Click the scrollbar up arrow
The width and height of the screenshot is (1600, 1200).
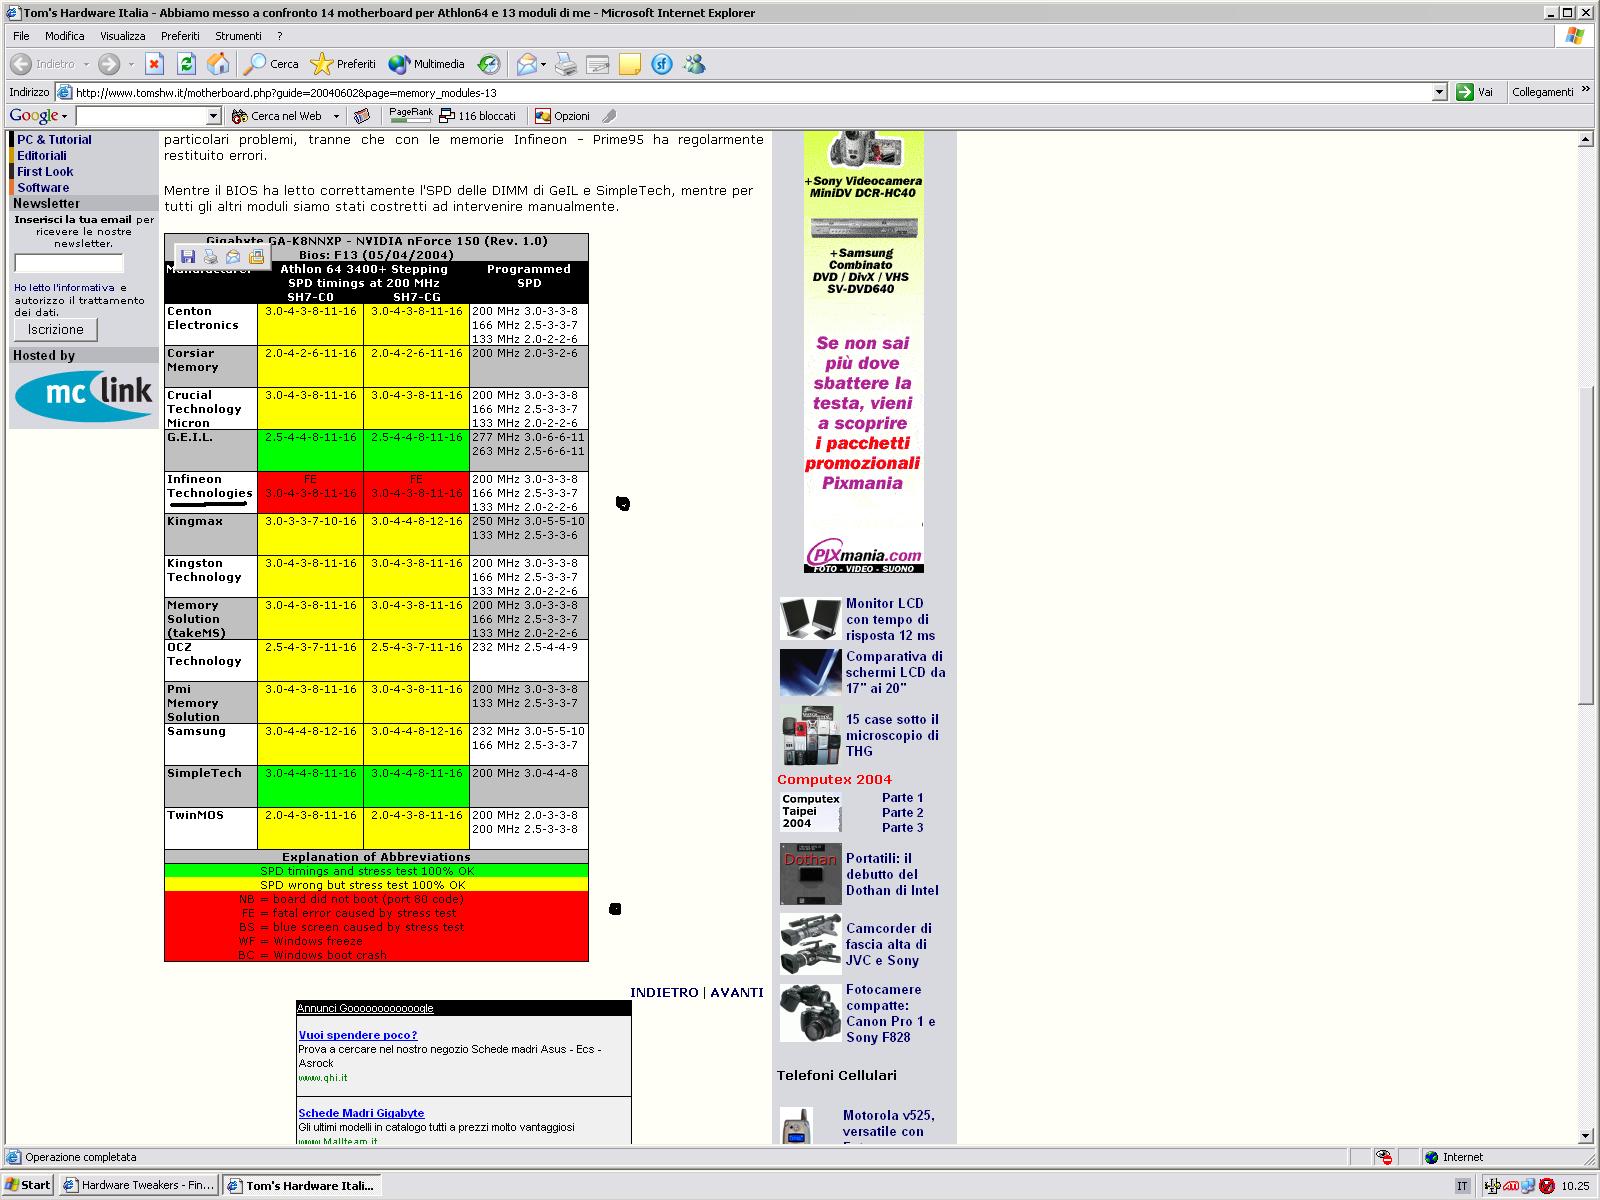[1585, 140]
